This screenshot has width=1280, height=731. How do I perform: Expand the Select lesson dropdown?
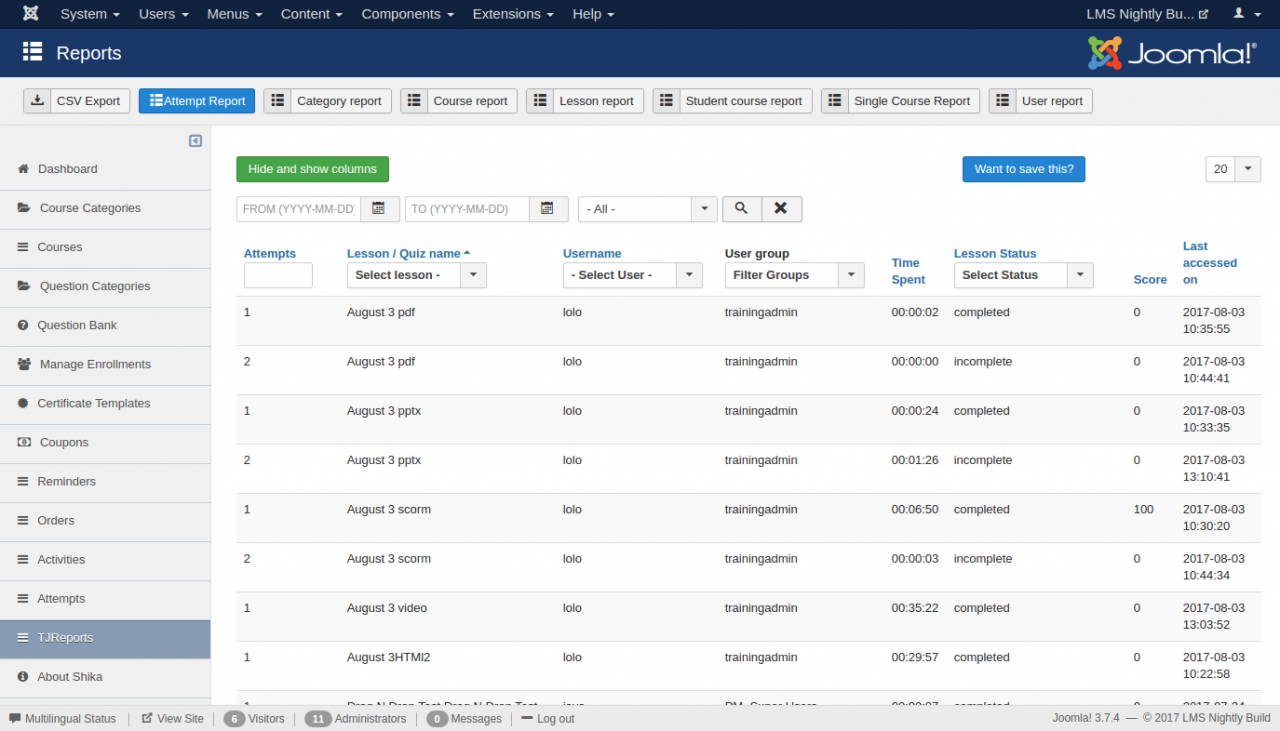(x=416, y=275)
